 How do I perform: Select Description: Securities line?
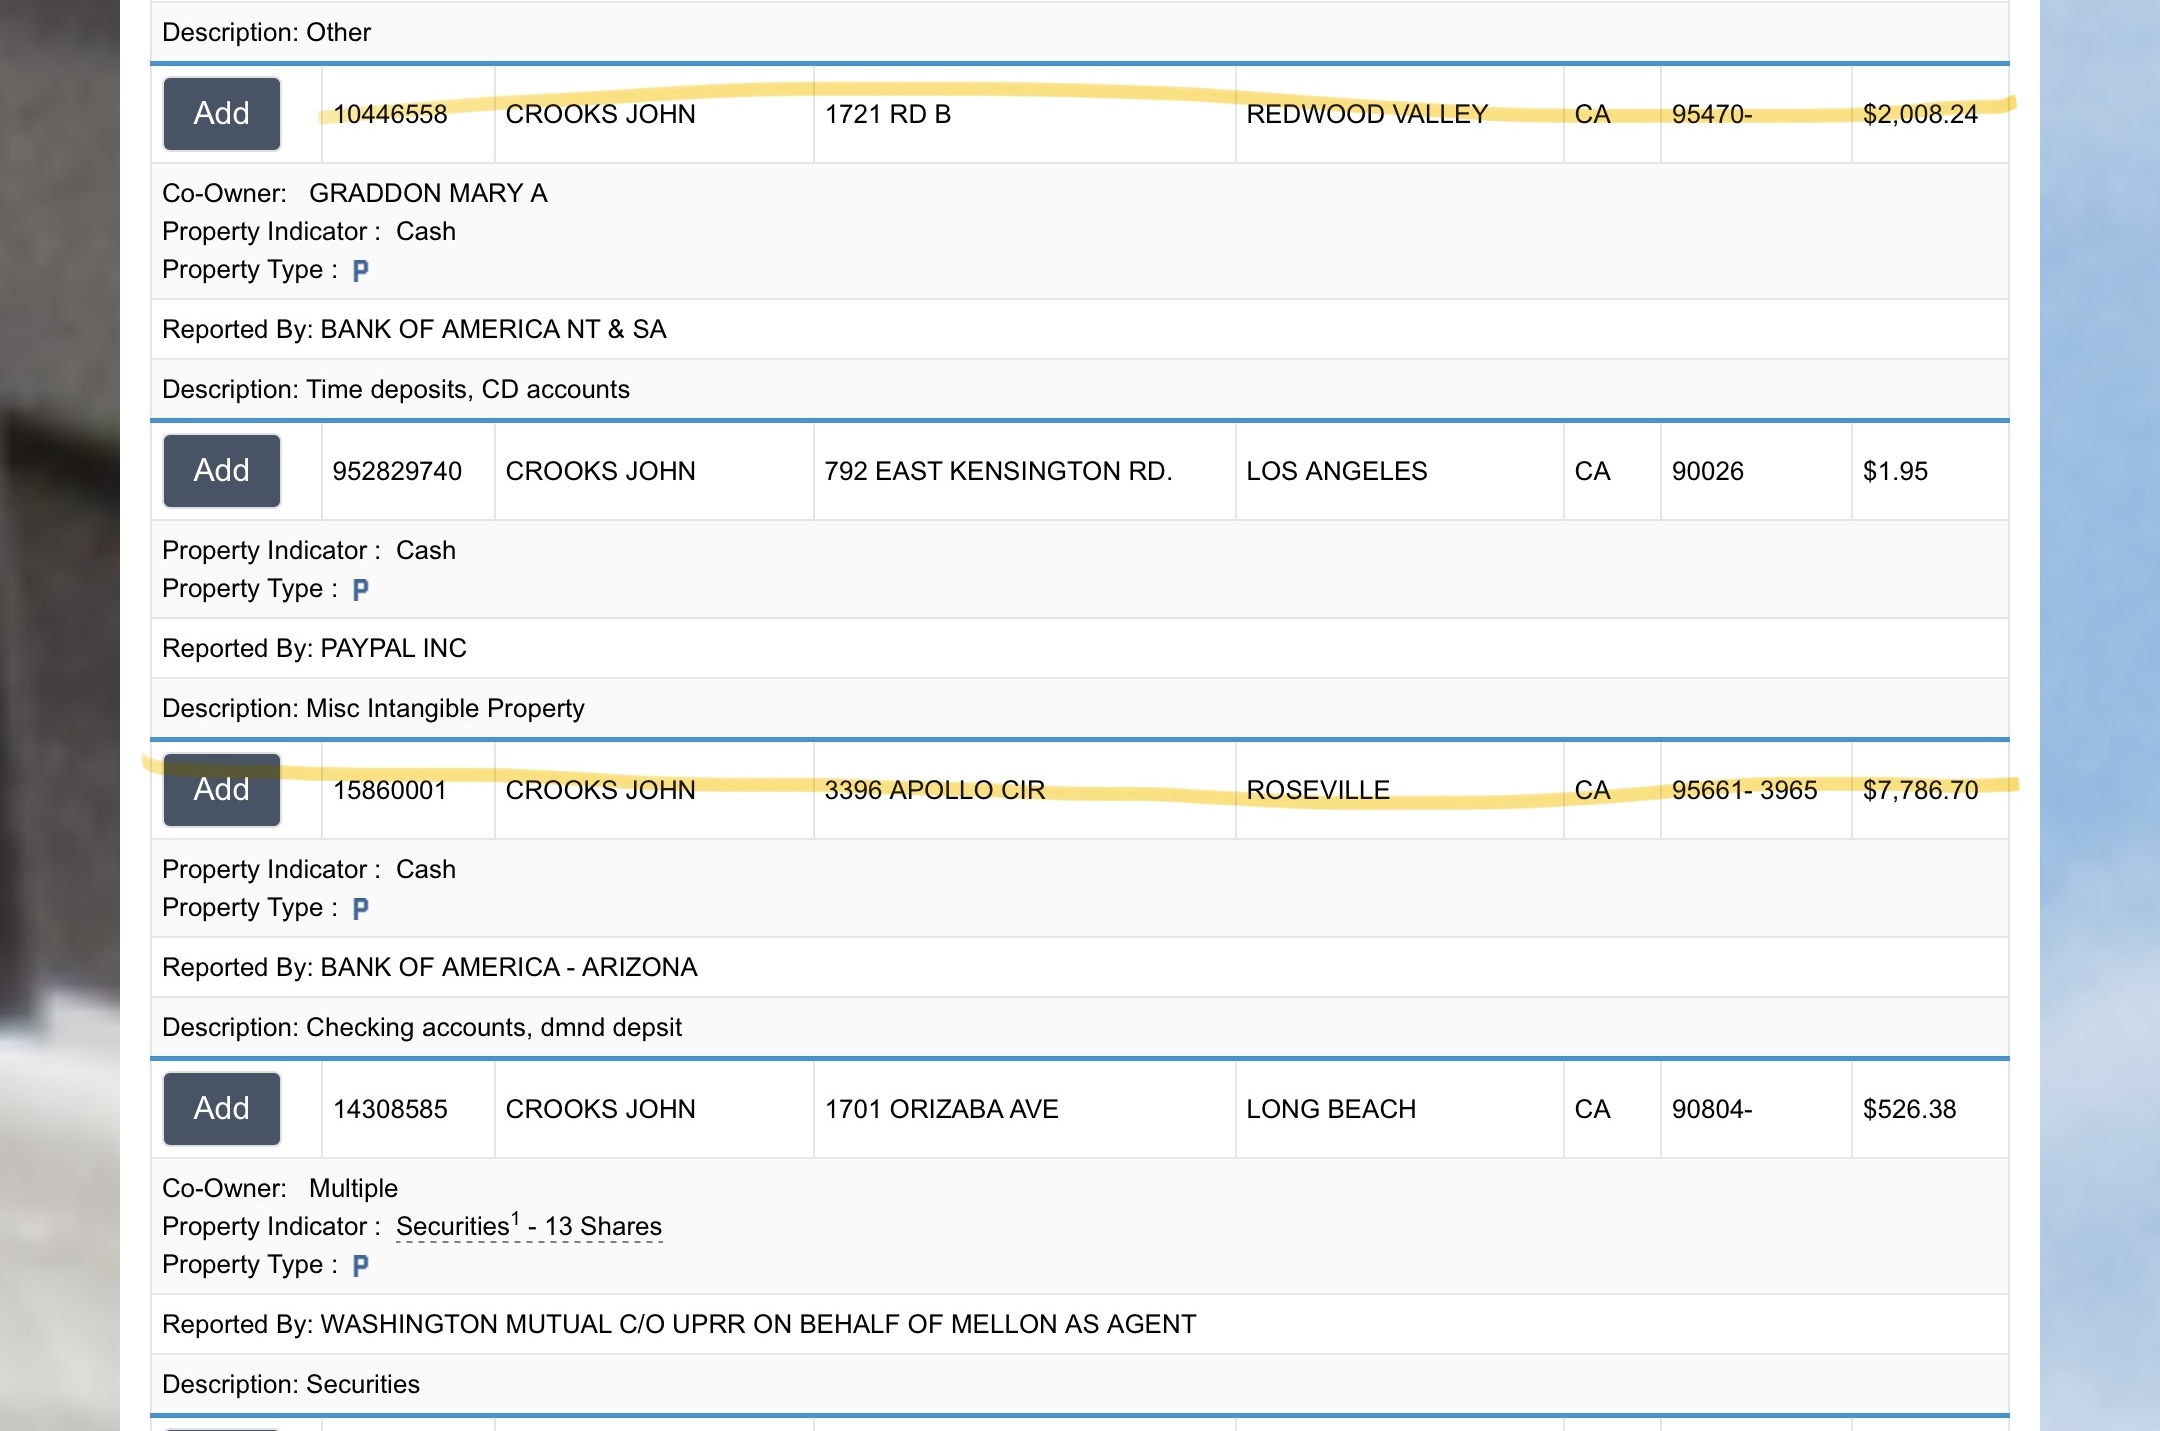(x=291, y=1385)
